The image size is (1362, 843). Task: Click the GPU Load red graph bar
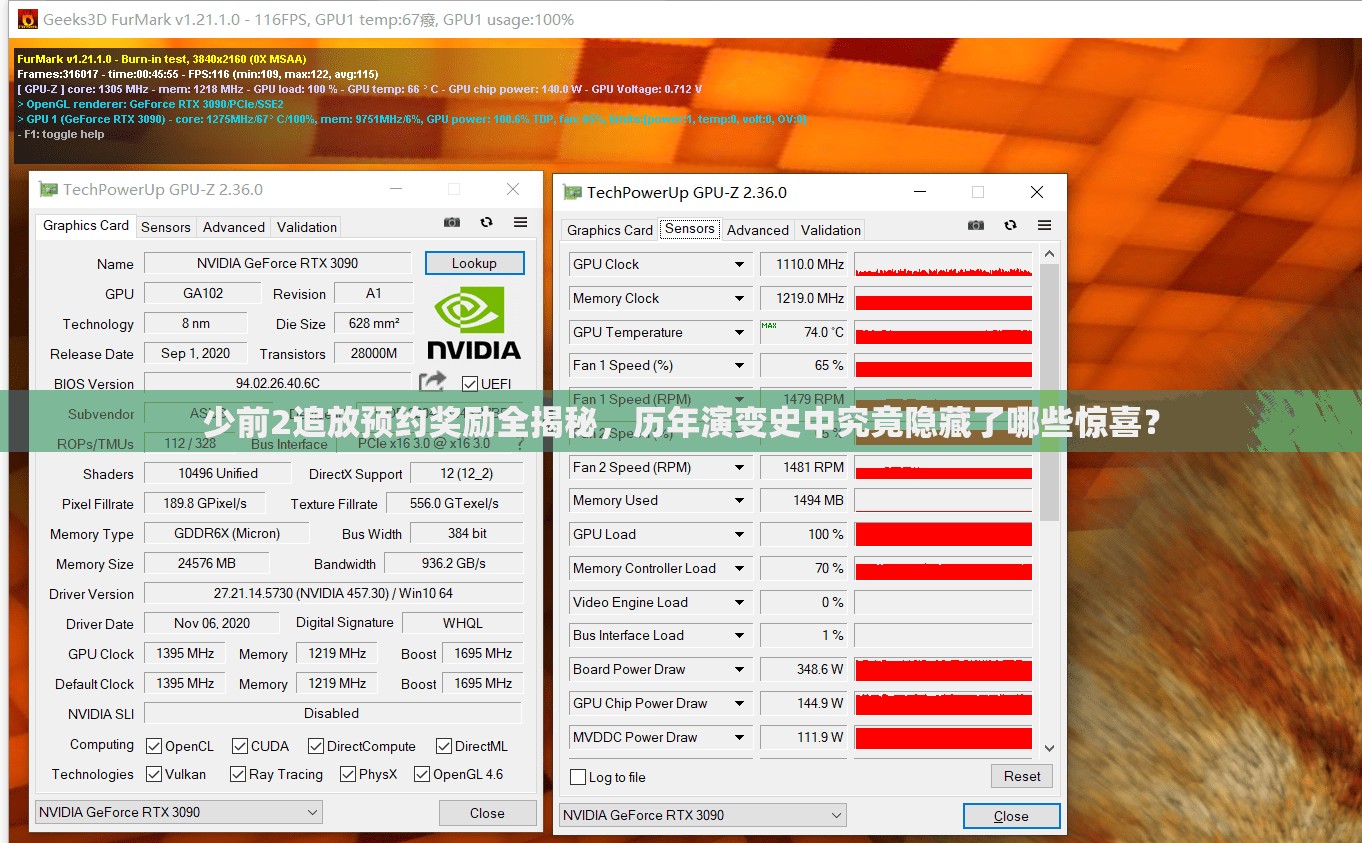[x=943, y=534]
